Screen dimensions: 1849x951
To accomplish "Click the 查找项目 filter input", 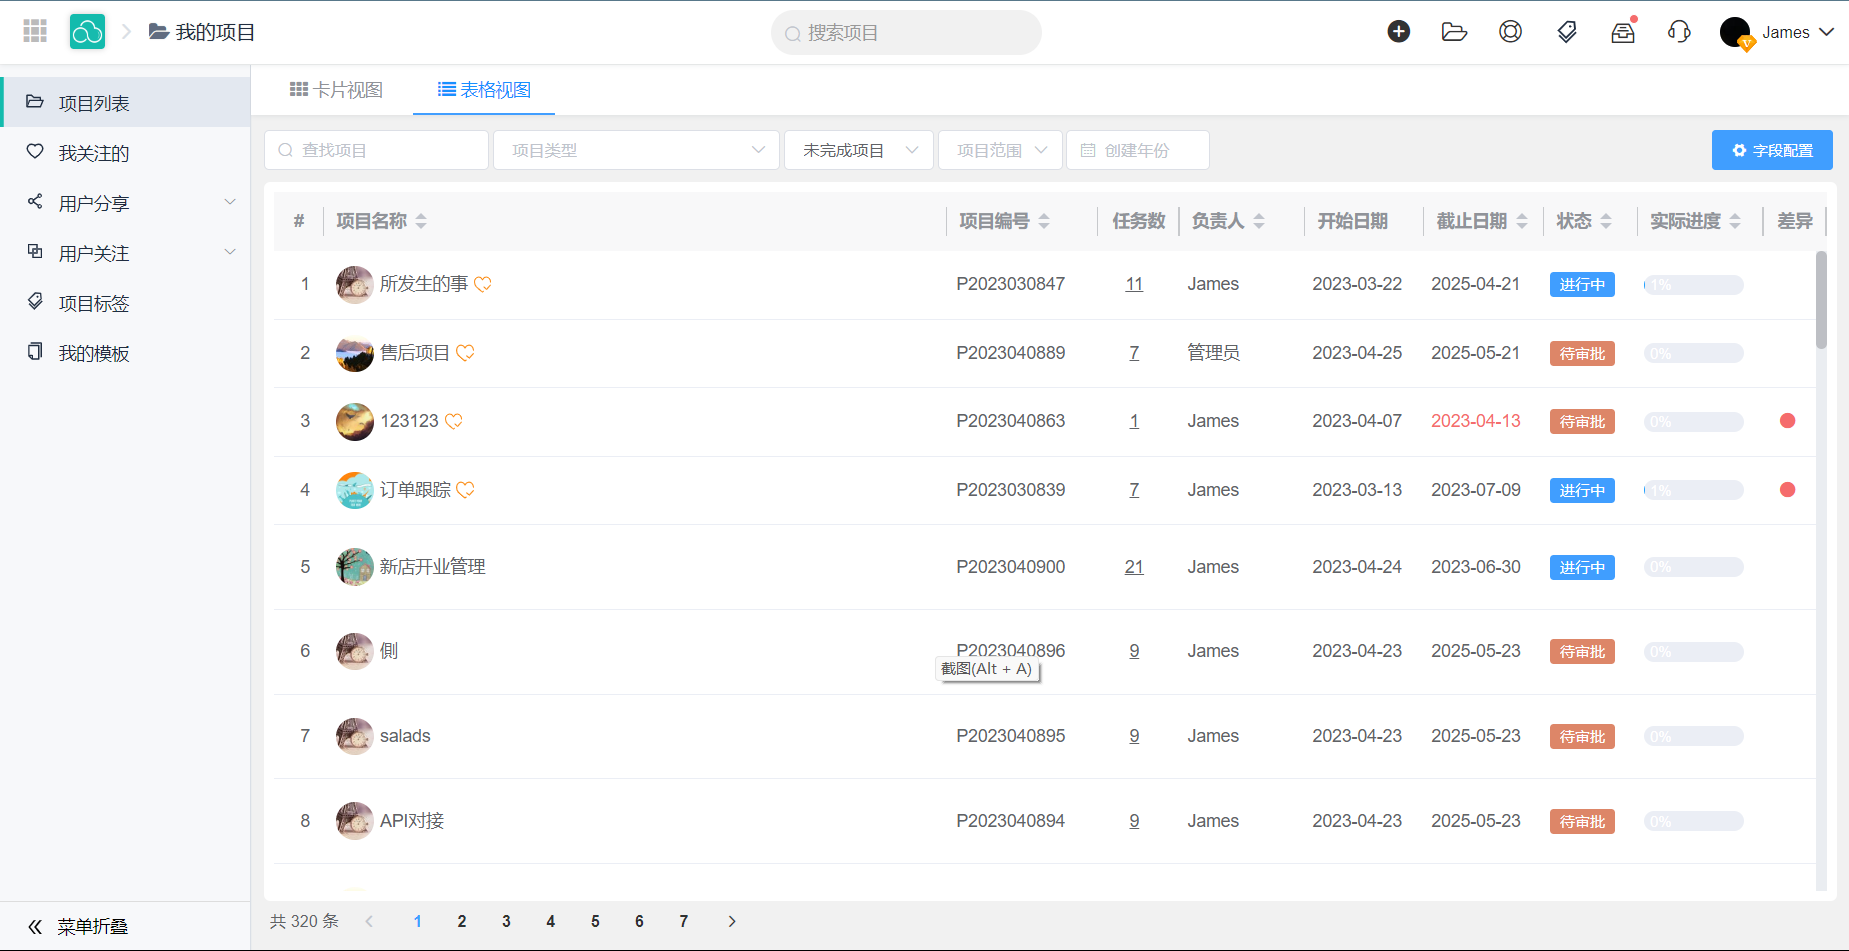I will point(376,150).
